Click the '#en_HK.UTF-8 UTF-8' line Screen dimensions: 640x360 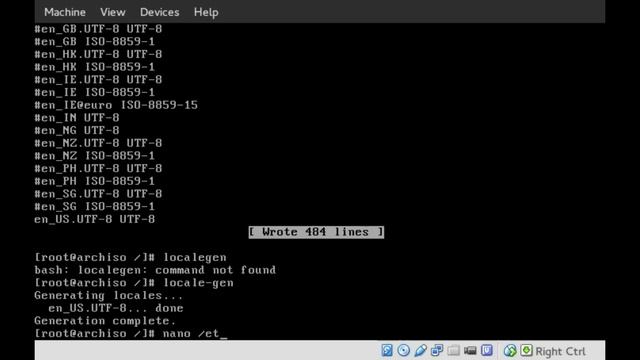[x=98, y=54]
